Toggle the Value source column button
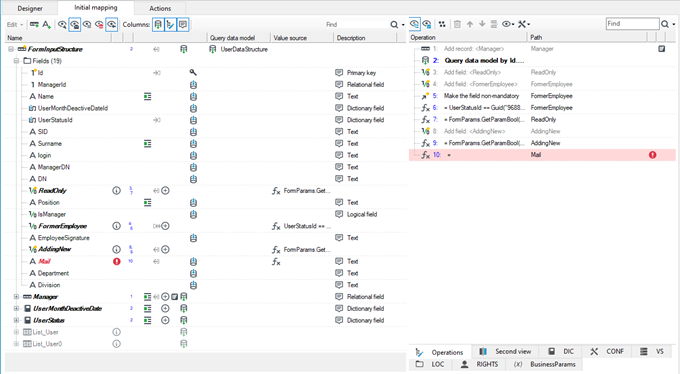Screen dimensions: 680x374 pos(171,25)
